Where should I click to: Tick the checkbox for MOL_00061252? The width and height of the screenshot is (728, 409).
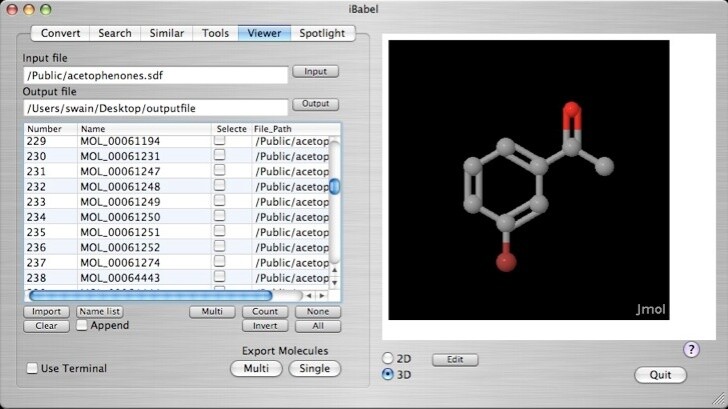point(220,247)
